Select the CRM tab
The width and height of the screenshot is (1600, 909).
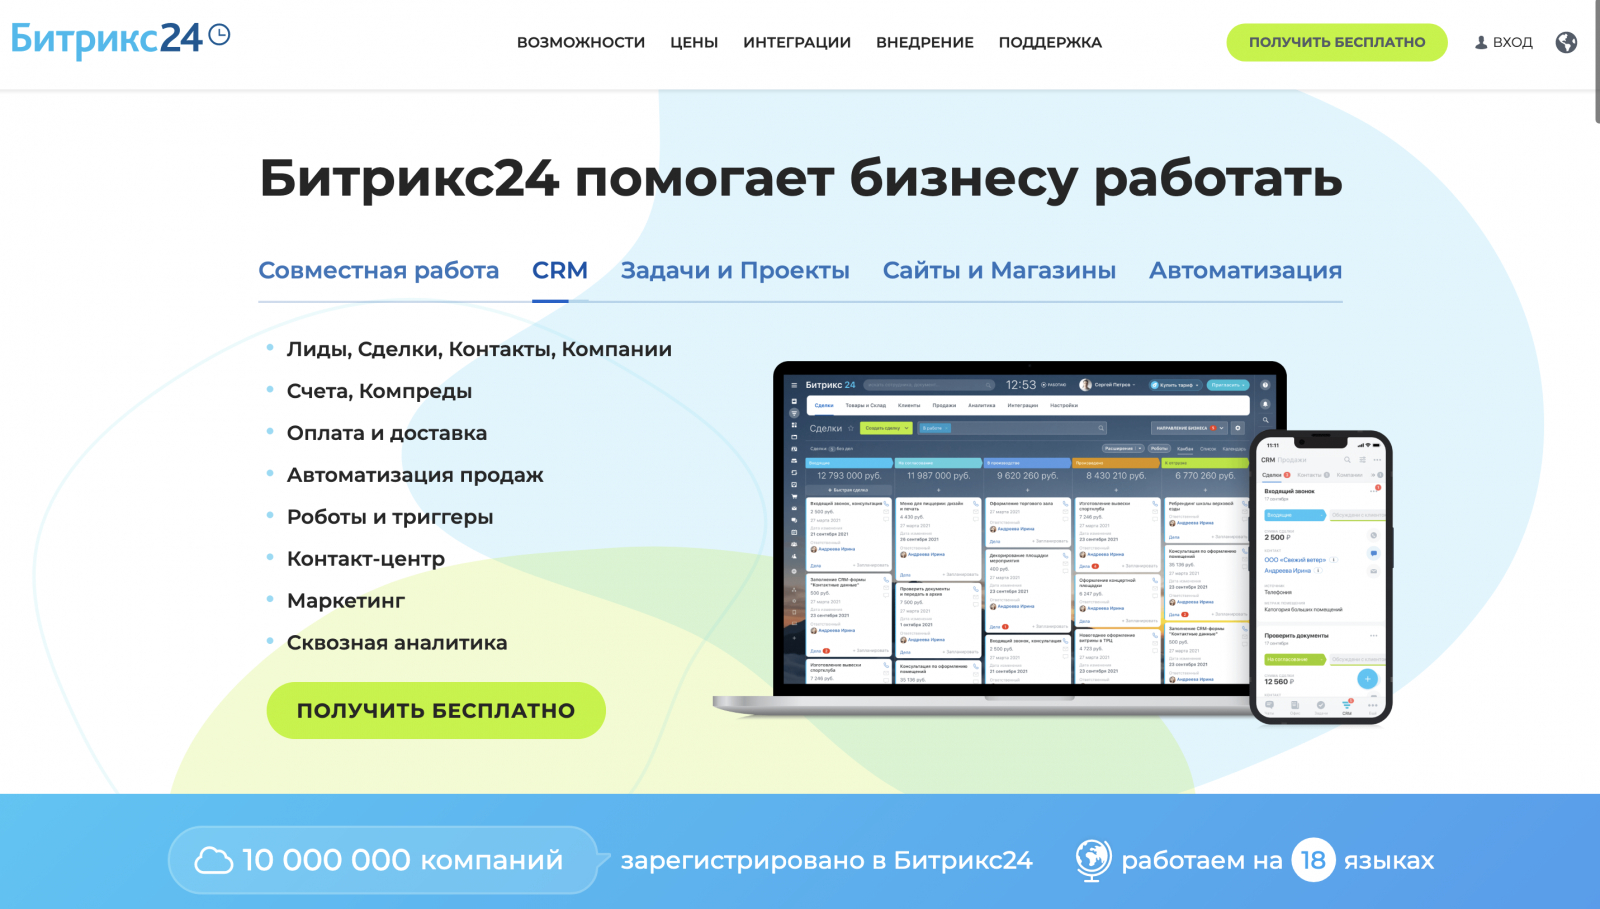coord(560,271)
